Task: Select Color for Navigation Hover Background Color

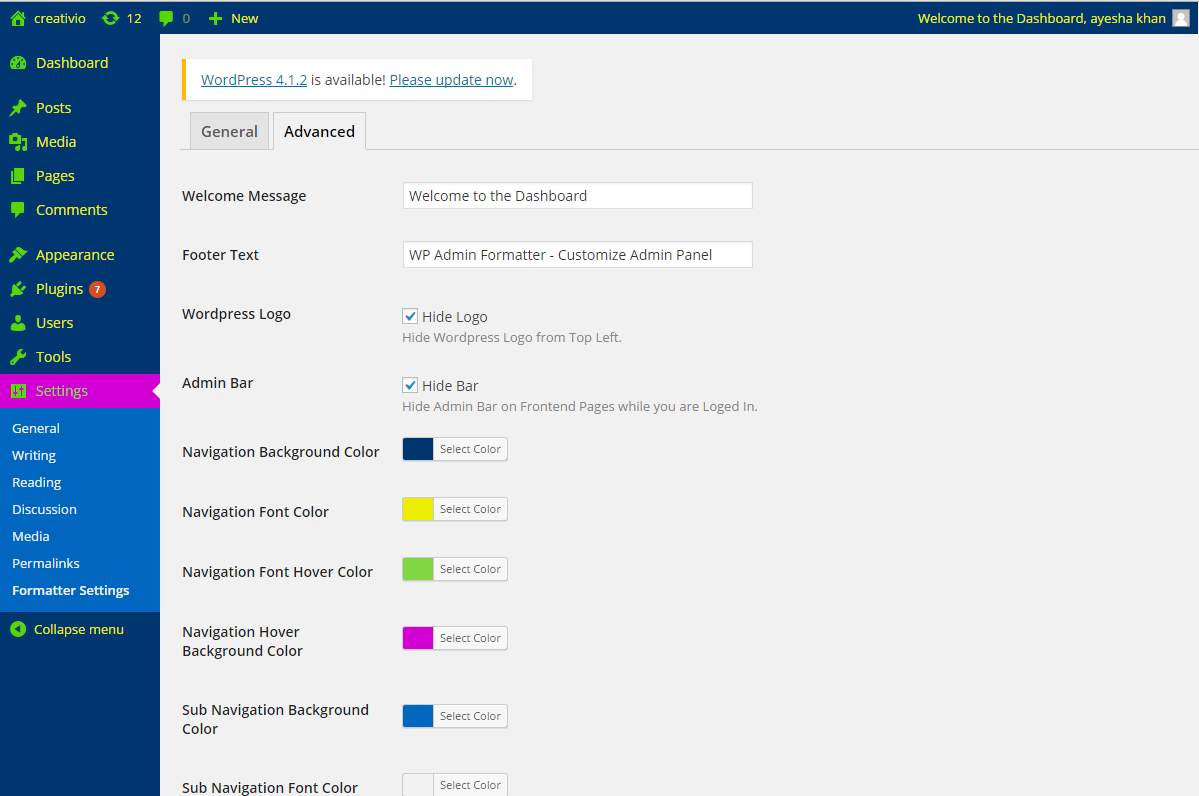Action: coord(470,638)
